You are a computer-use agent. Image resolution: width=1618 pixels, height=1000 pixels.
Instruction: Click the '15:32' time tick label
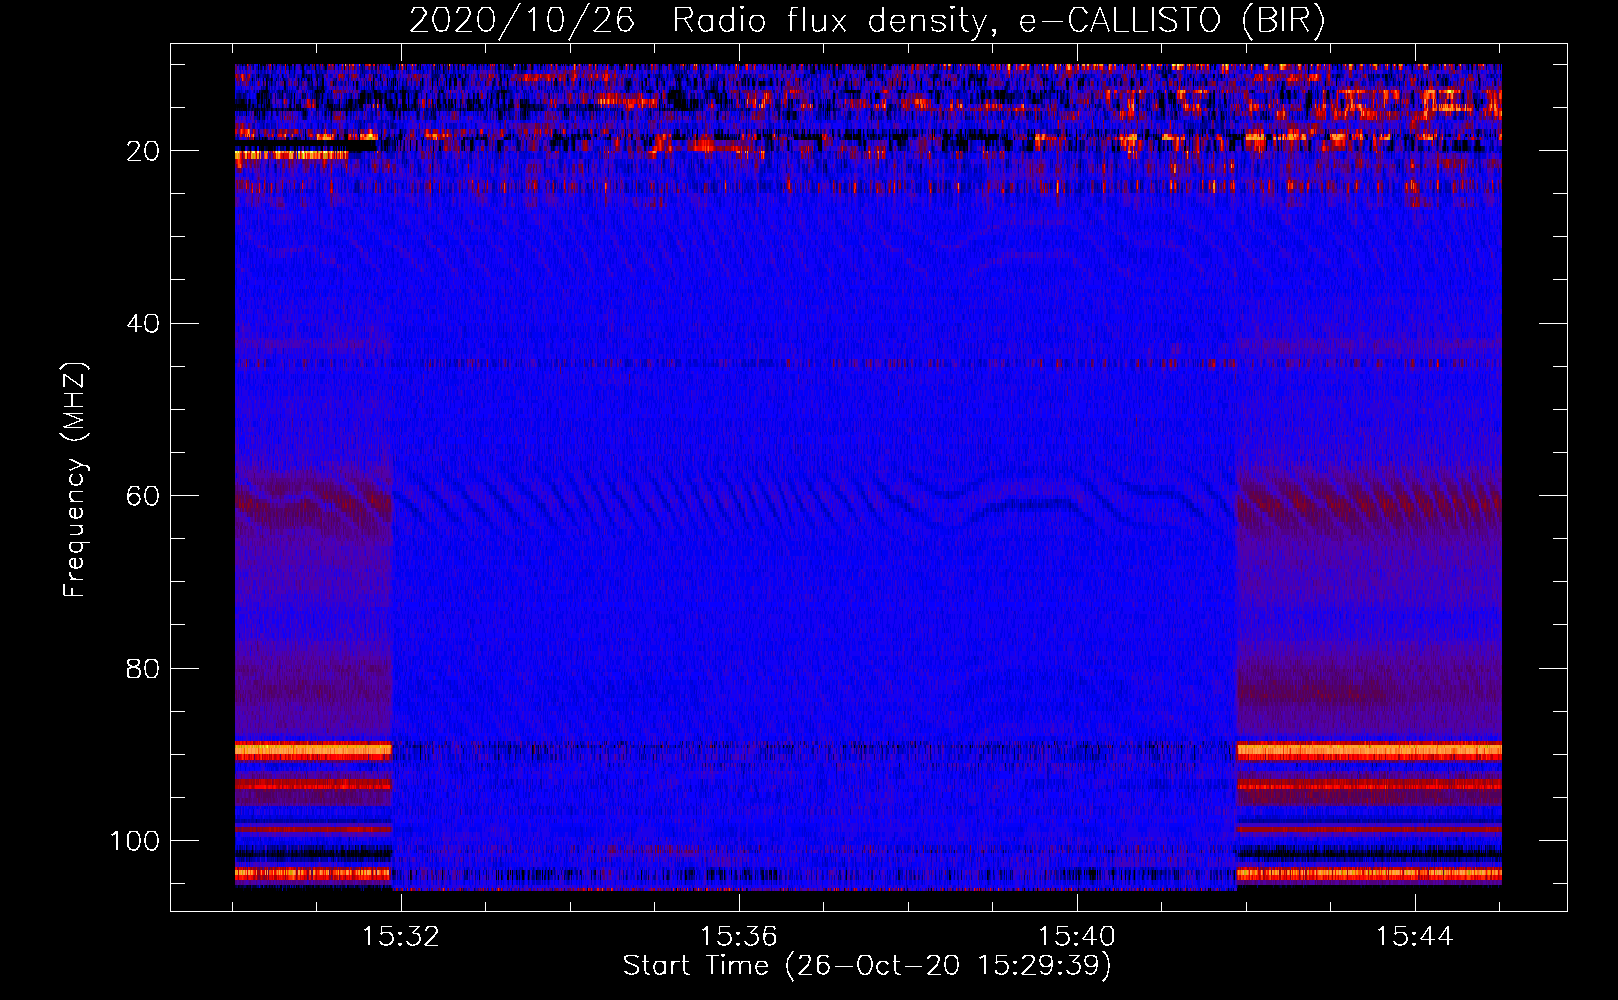401,936
